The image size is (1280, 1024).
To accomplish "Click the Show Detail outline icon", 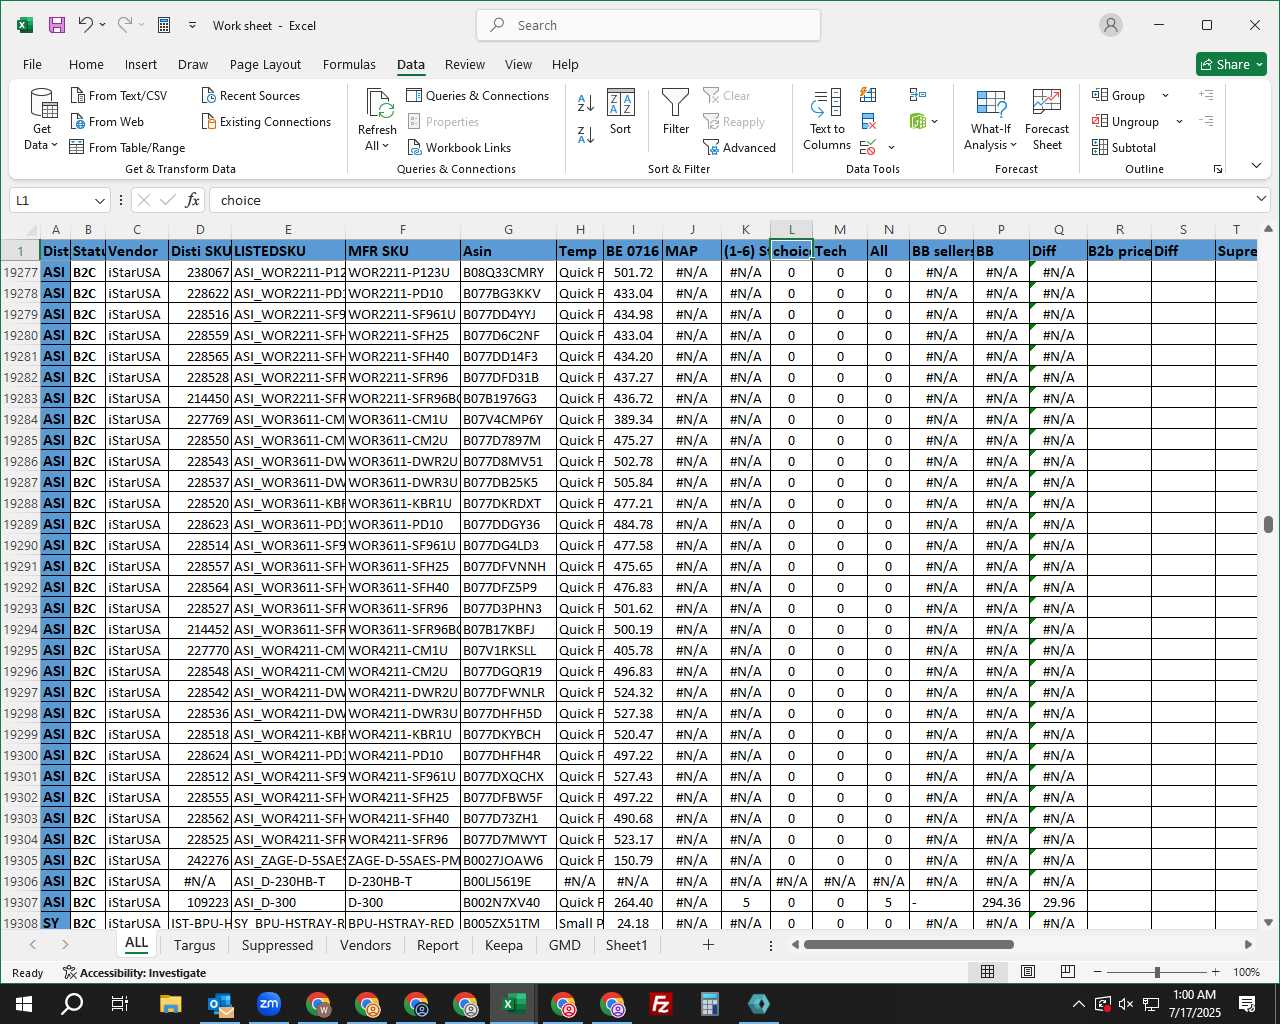I will 1207,95.
